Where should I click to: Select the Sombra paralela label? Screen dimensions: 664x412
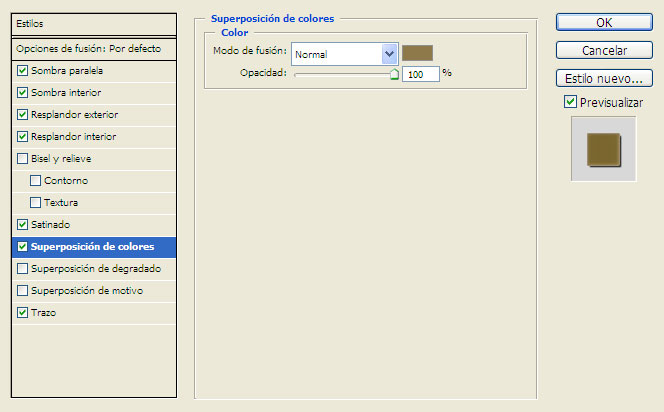(67, 71)
